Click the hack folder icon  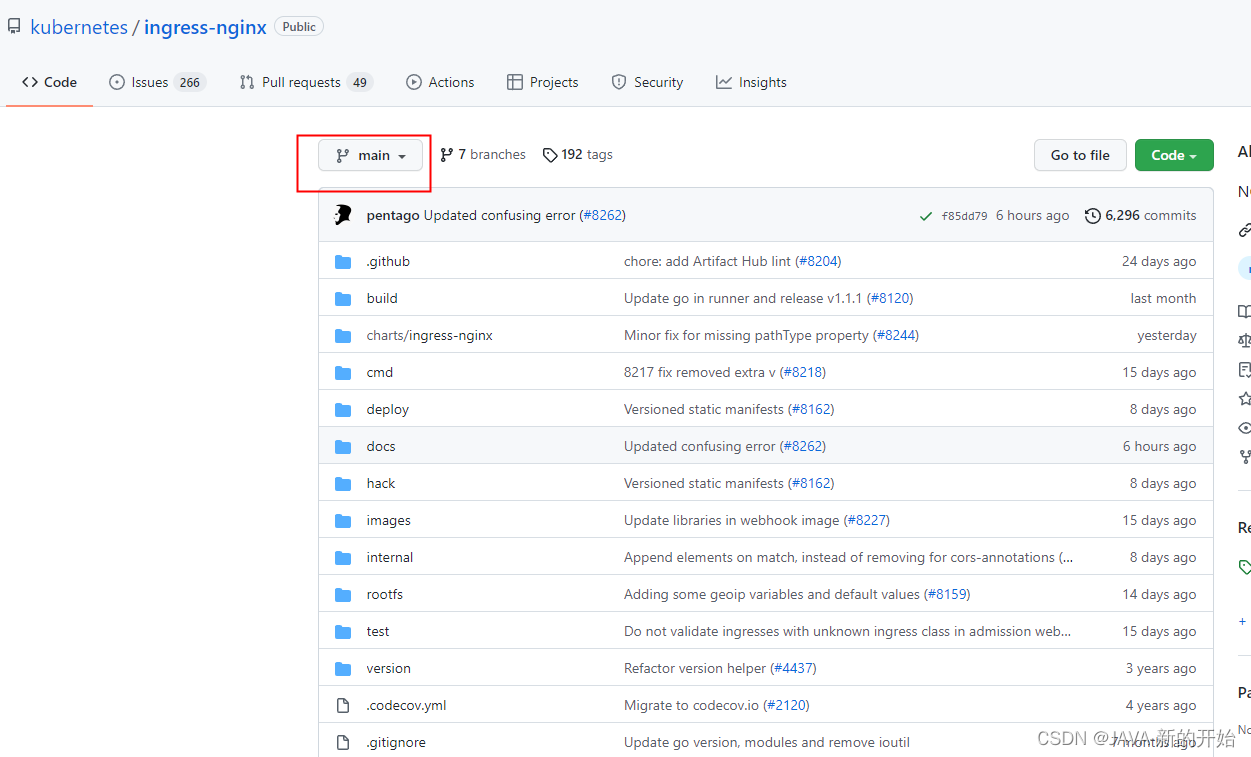pos(343,483)
